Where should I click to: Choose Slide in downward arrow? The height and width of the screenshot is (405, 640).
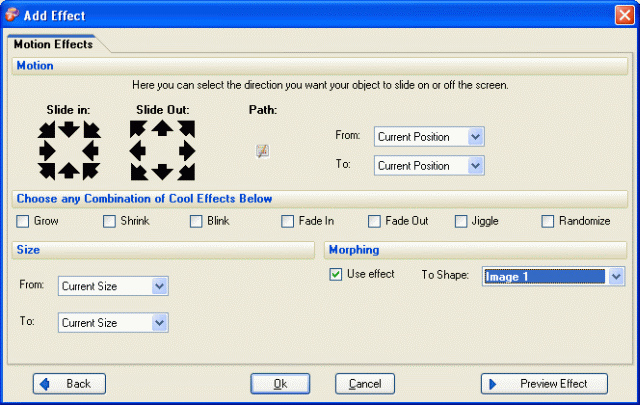tap(69, 129)
